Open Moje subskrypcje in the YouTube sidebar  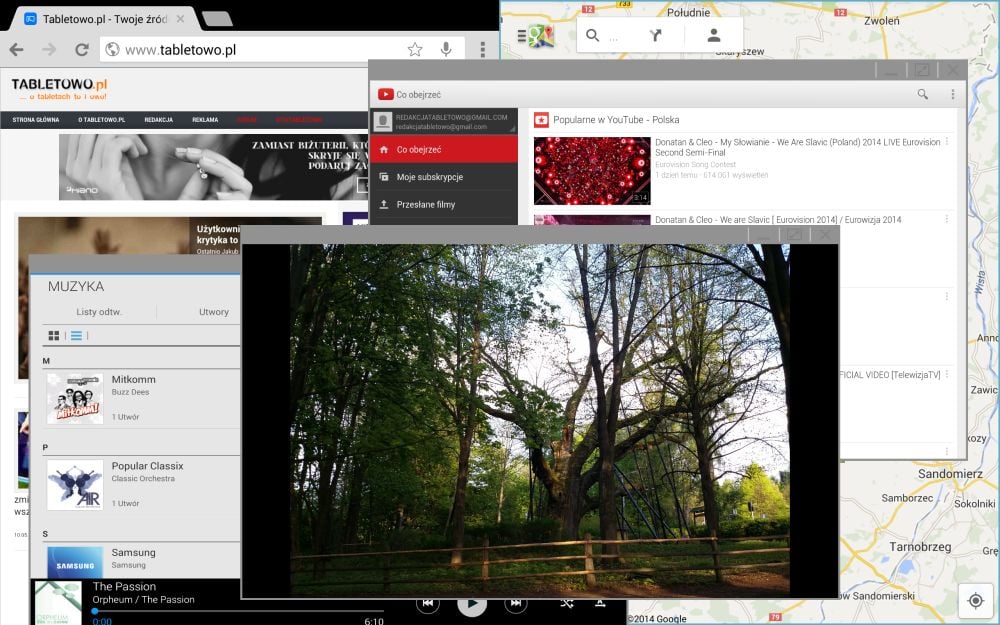[x=445, y=177]
